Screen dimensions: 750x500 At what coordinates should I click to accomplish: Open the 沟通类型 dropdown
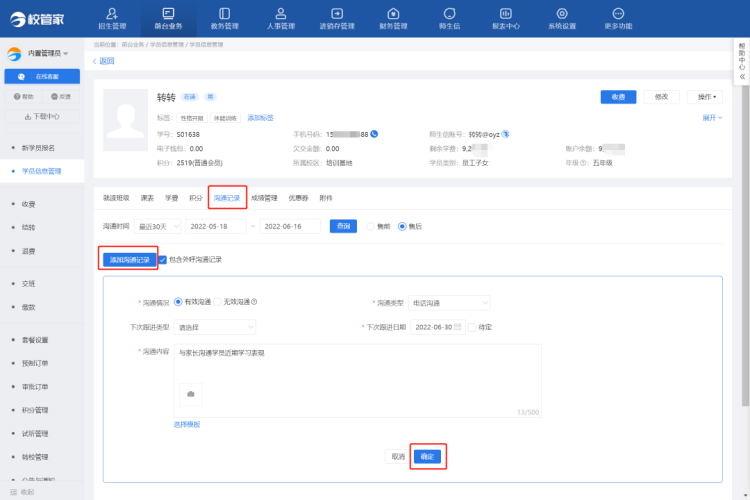click(x=450, y=302)
